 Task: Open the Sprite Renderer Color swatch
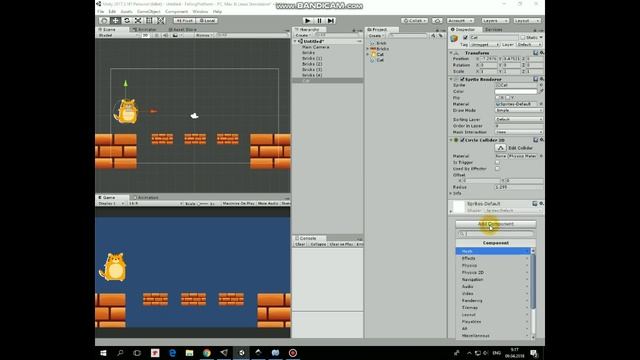pyautogui.click(x=516, y=91)
